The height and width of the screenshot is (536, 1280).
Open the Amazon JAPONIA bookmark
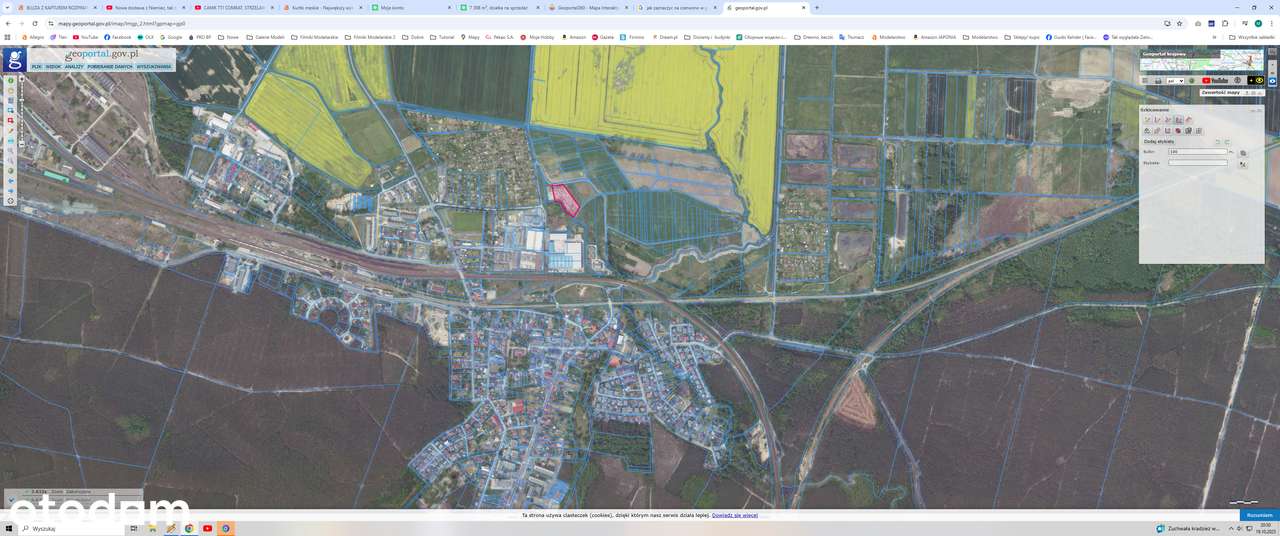(934, 37)
